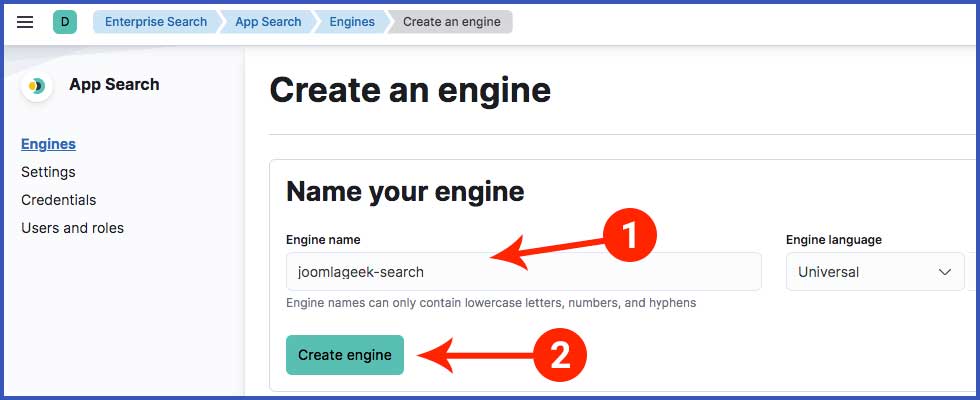Select the Engines breadcrumb

tap(352, 22)
